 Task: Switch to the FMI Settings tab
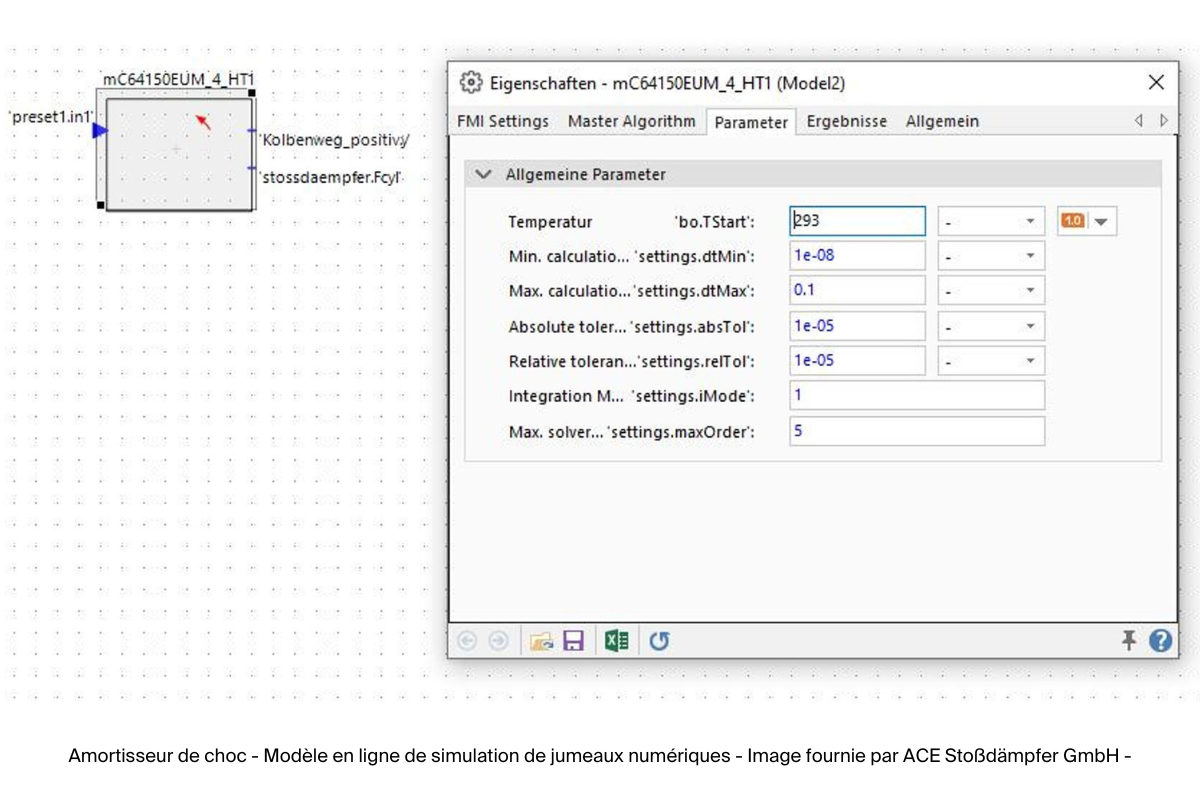[x=503, y=121]
